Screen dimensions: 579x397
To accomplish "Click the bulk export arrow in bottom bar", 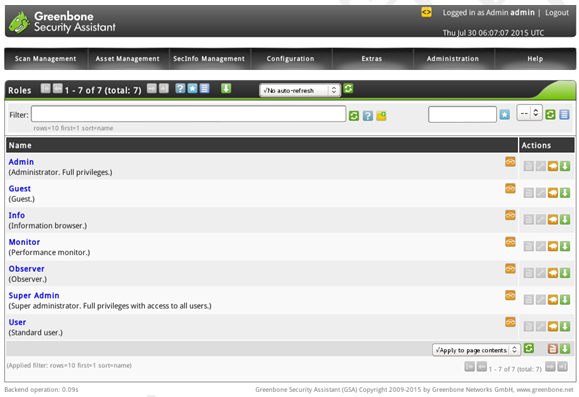I will click(x=565, y=349).
